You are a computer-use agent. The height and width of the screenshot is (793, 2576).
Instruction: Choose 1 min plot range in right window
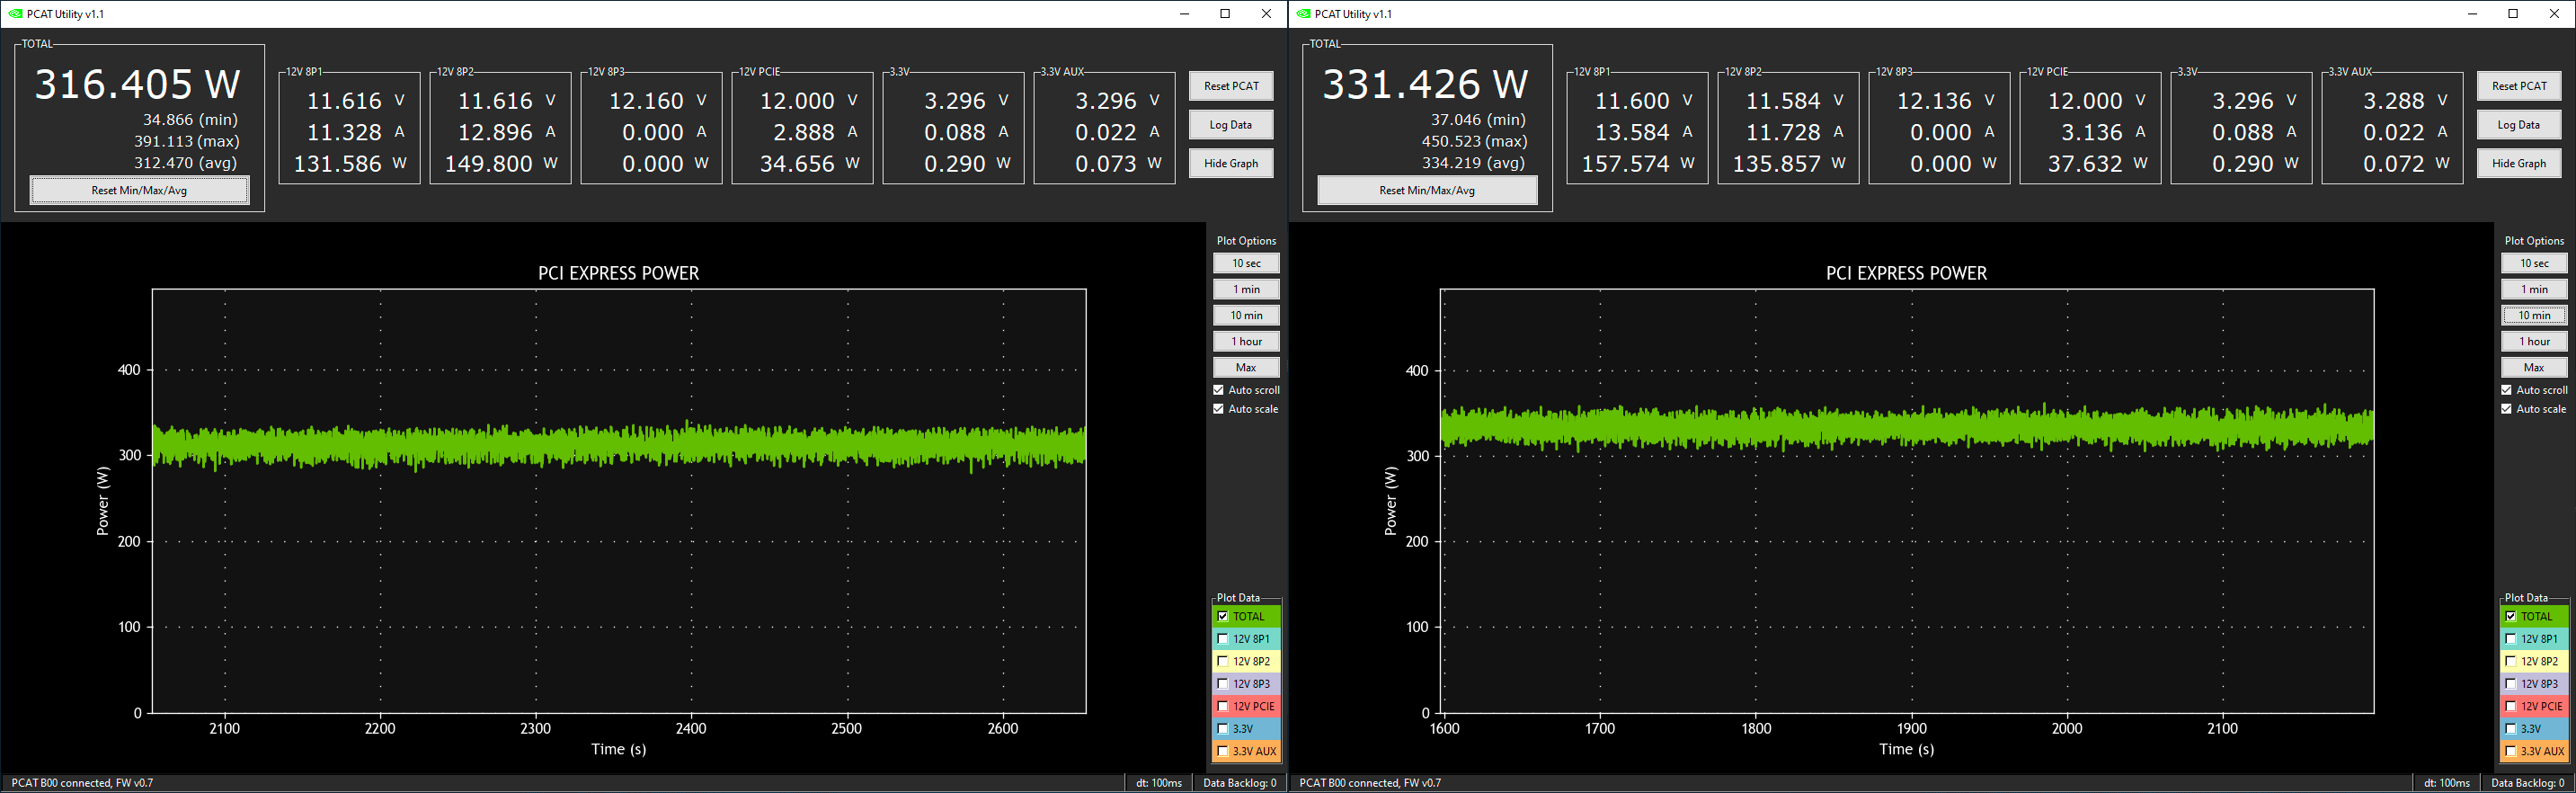point(2534,289)
